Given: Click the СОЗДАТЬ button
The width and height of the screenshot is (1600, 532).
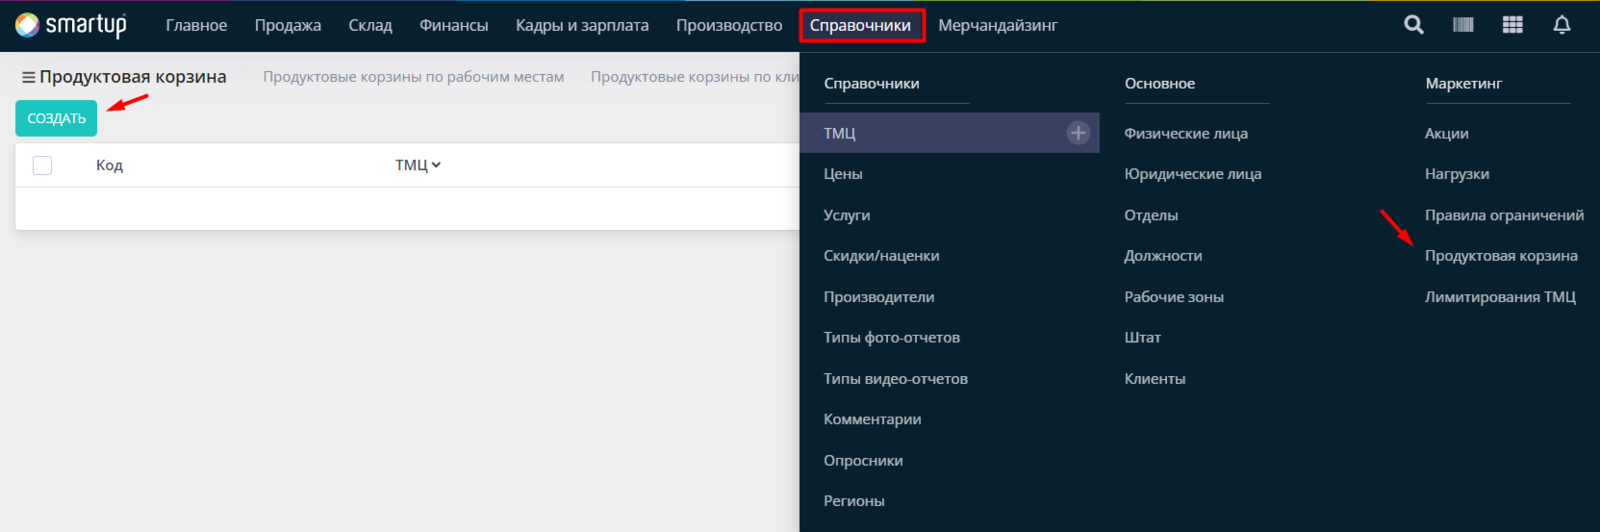Looking at the screenshot, I should coord(56,118).
